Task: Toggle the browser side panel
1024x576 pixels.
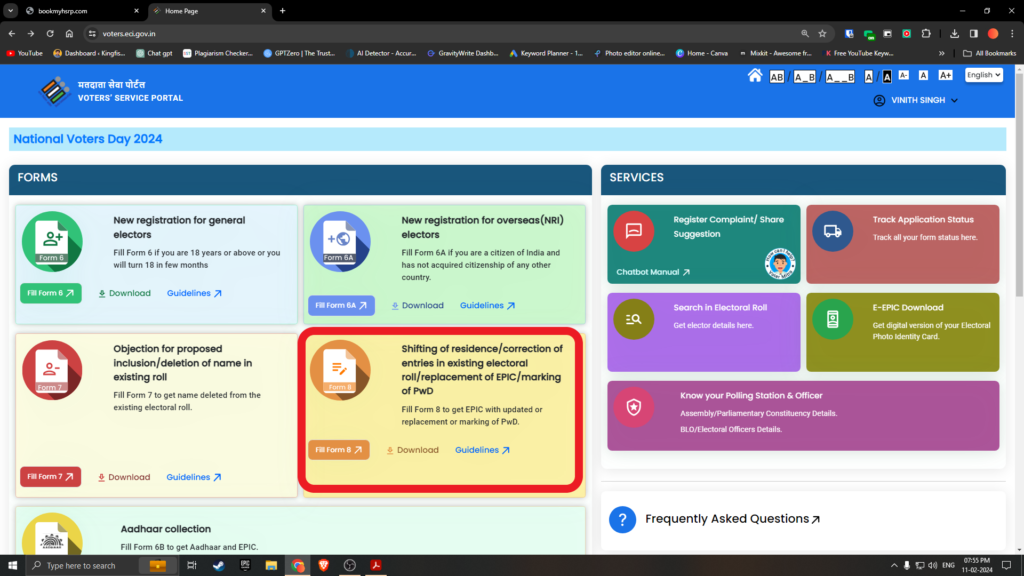Action: [x=974, y=33]
